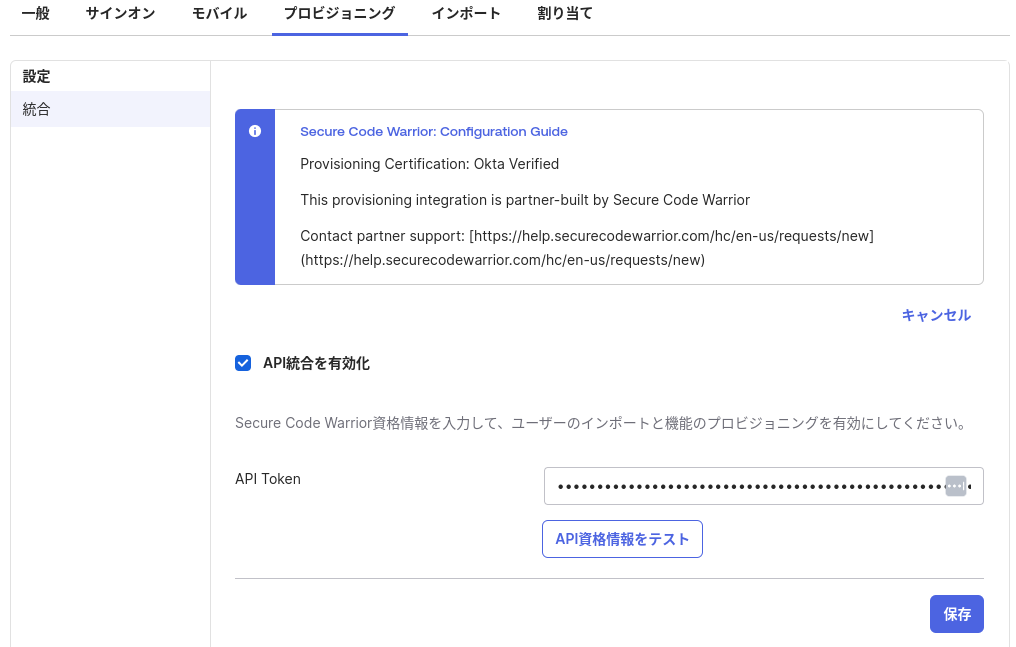
Task: Click the API資格情報をテスト button
Action: [x=622, y=539]
